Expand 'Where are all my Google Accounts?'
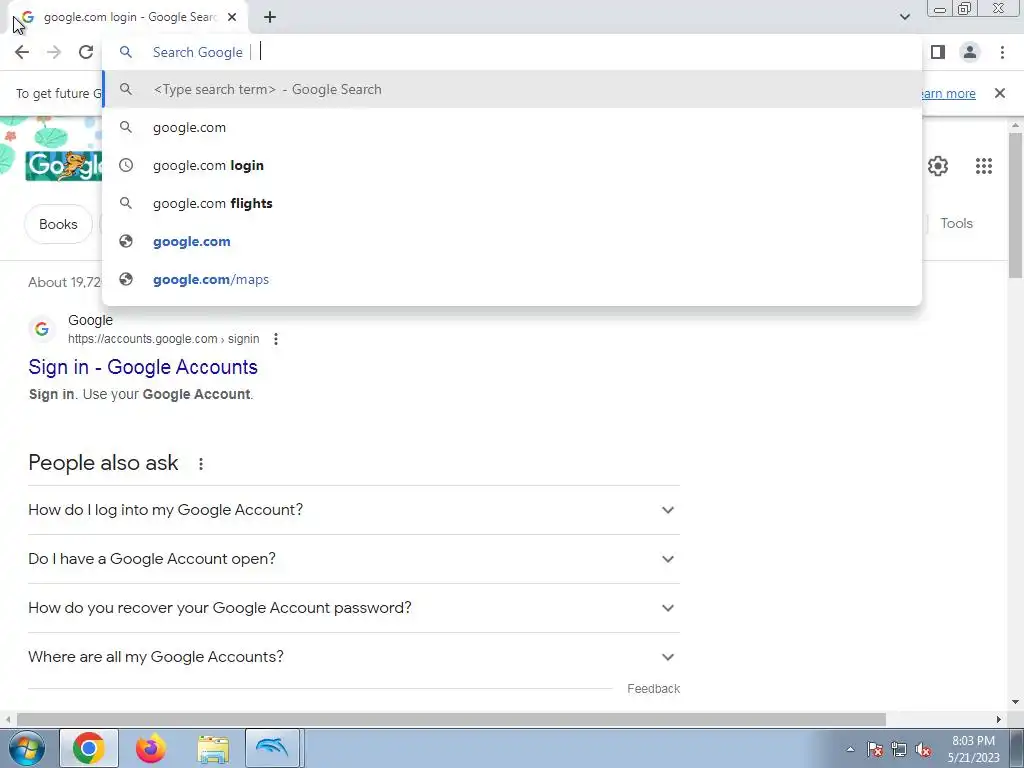Viewport: 1024px width, 768px height. tap(353, 657)
